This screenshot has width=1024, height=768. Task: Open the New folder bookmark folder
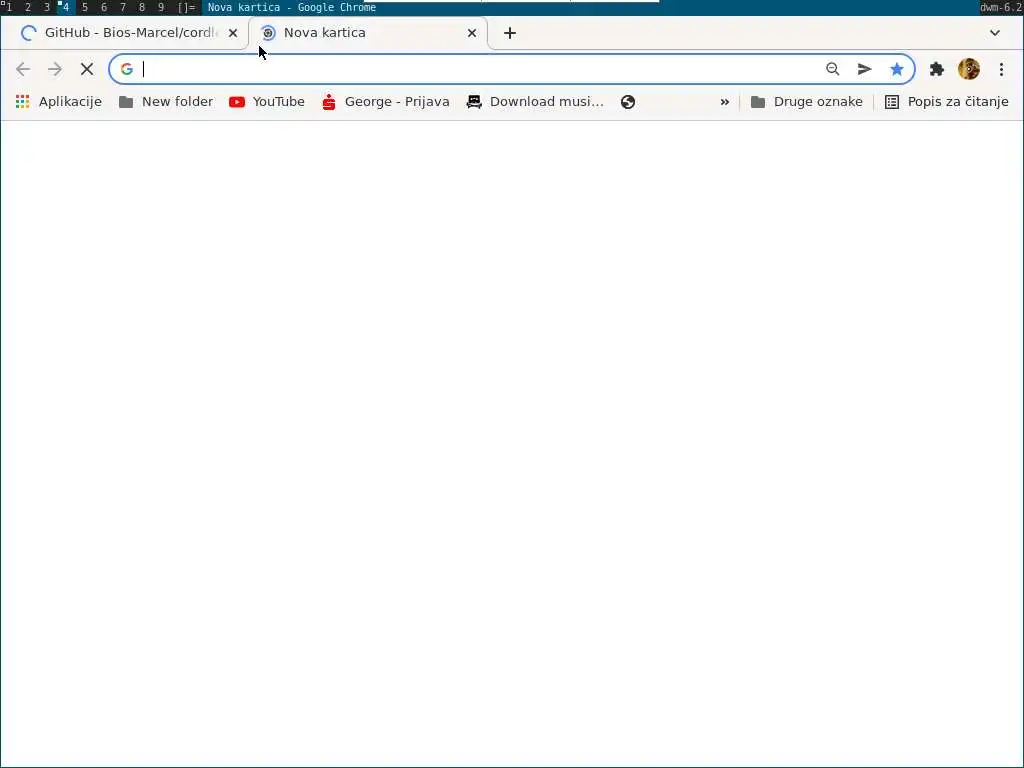tap(166, 102)
